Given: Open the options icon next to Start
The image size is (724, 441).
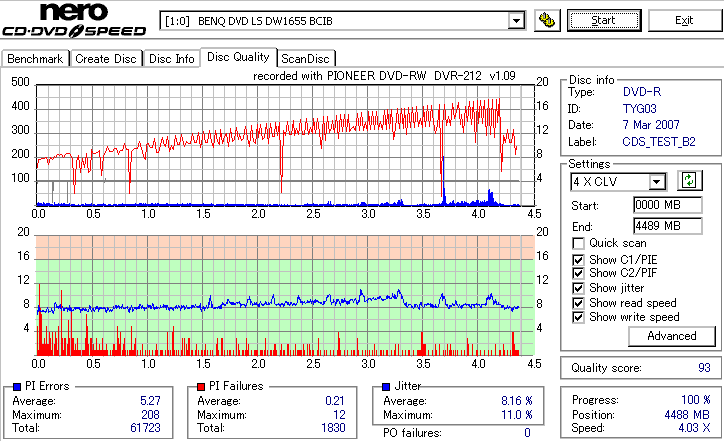Looking at the screenshot, I should point(547,21).
